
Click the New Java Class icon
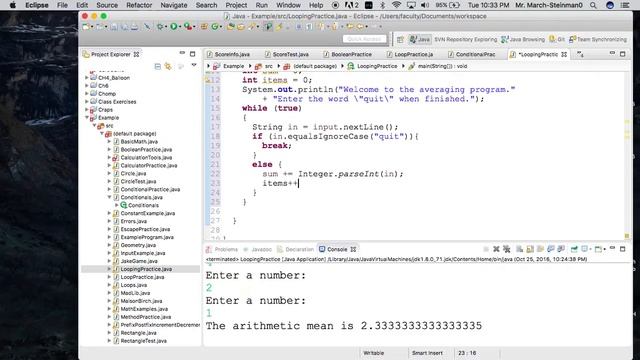(x=215, y=27)
